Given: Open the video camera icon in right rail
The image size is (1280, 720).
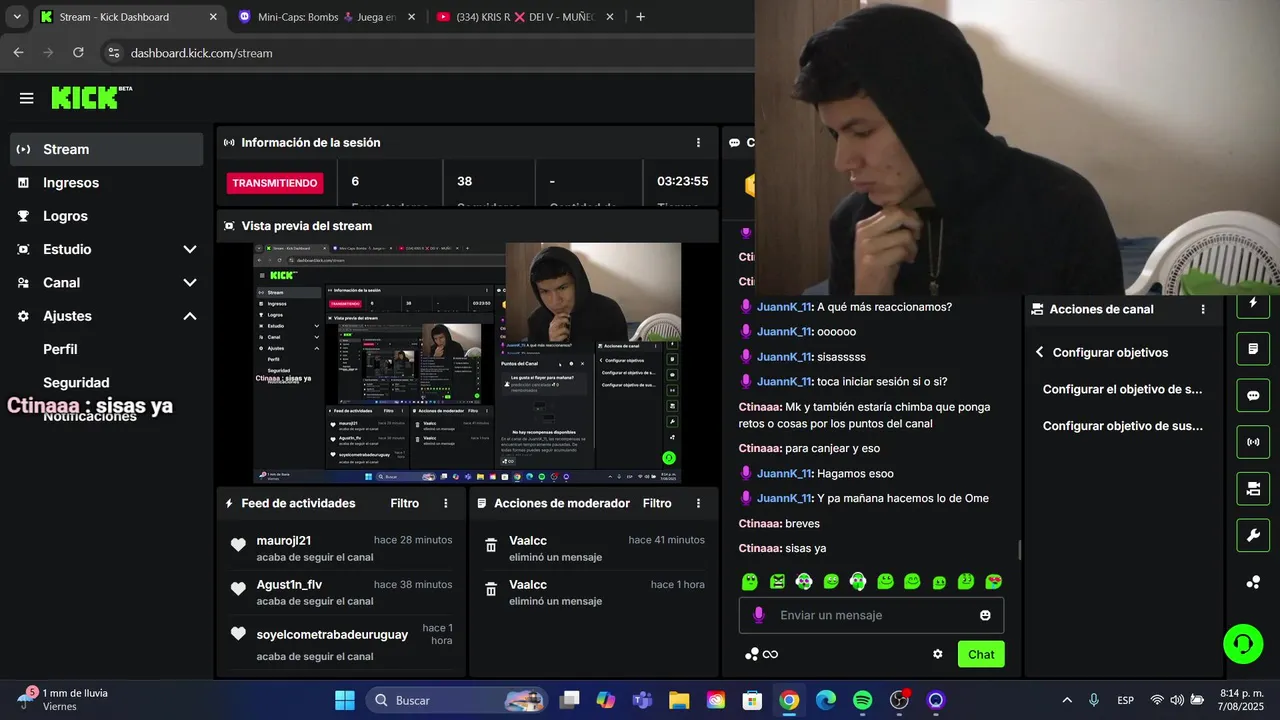Looking at the screenshot, I should (x=1253, y=489).
